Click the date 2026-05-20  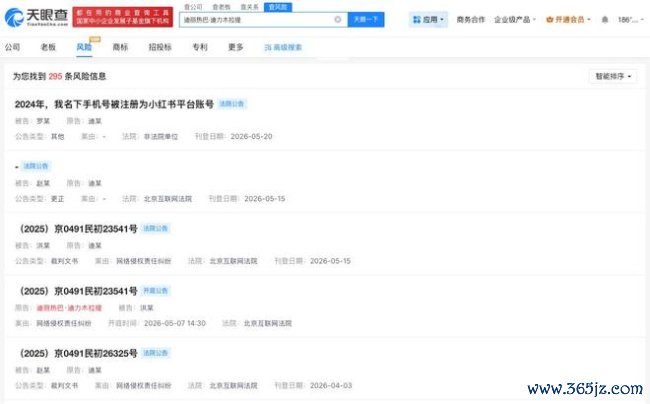point(251,136)
